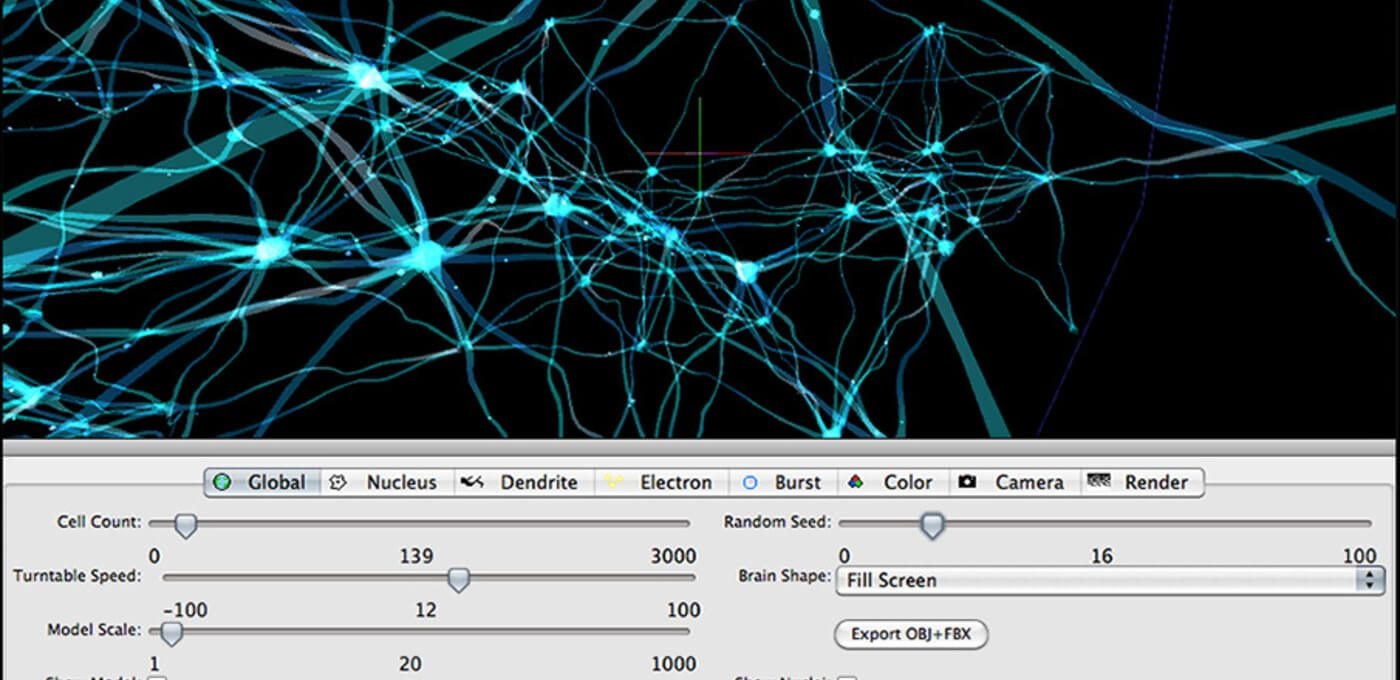Open settings via the Color icon
The width and height of the screenshot is (1400, 680).
(x=855, y=482)
